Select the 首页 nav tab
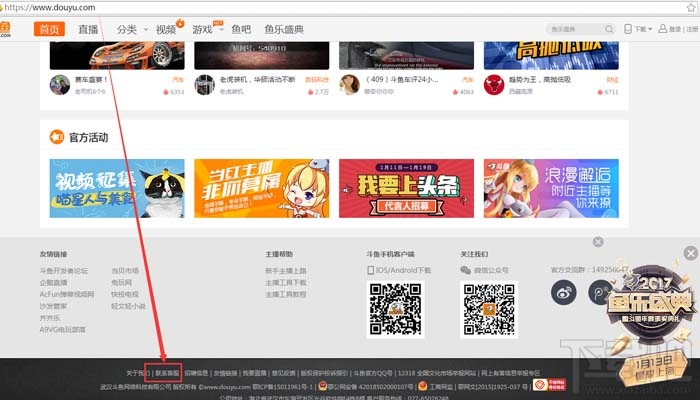 tap(49, 29)
